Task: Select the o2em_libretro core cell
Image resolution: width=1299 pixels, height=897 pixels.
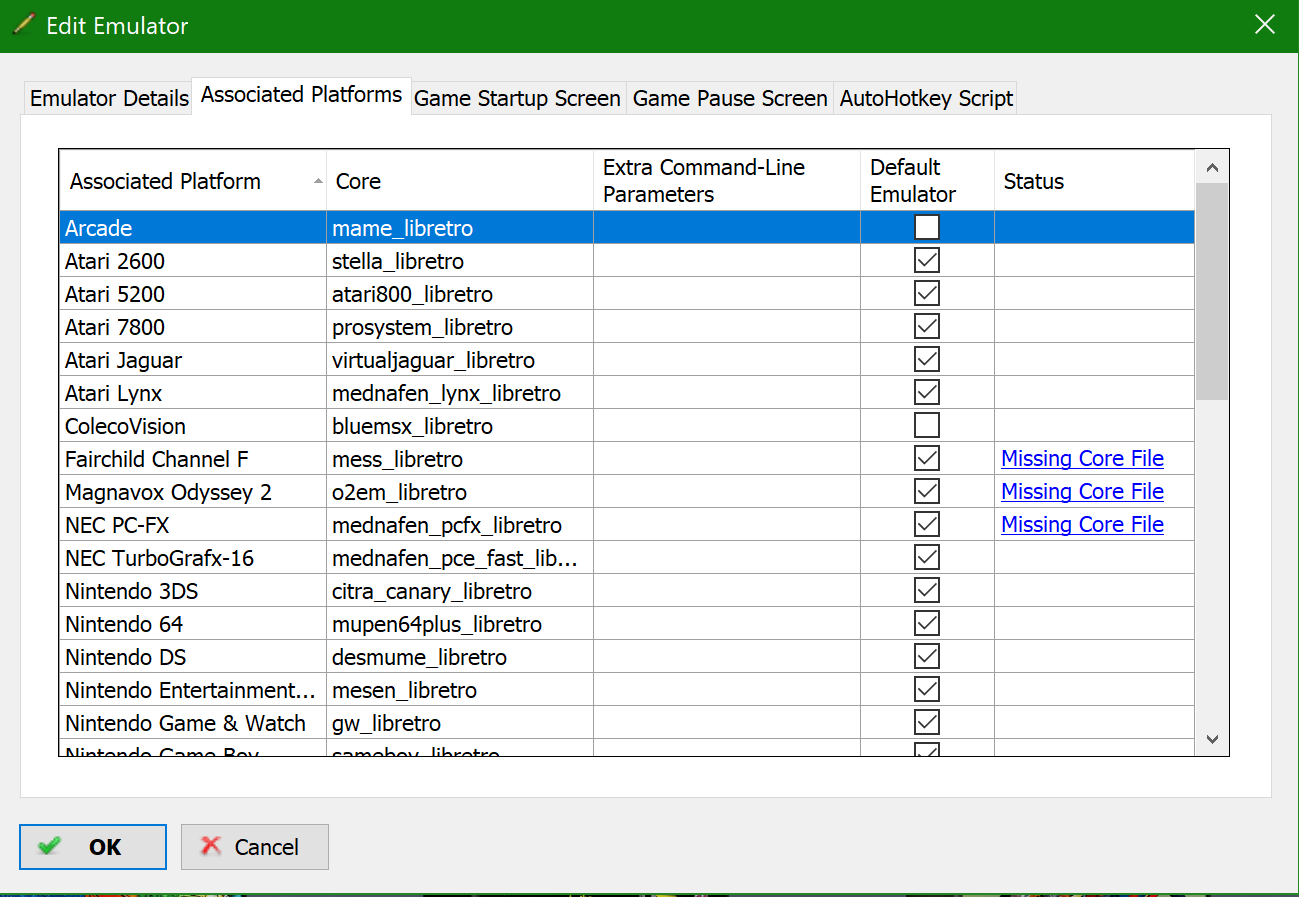Action: pyautogui.click(x=460, y=492)
